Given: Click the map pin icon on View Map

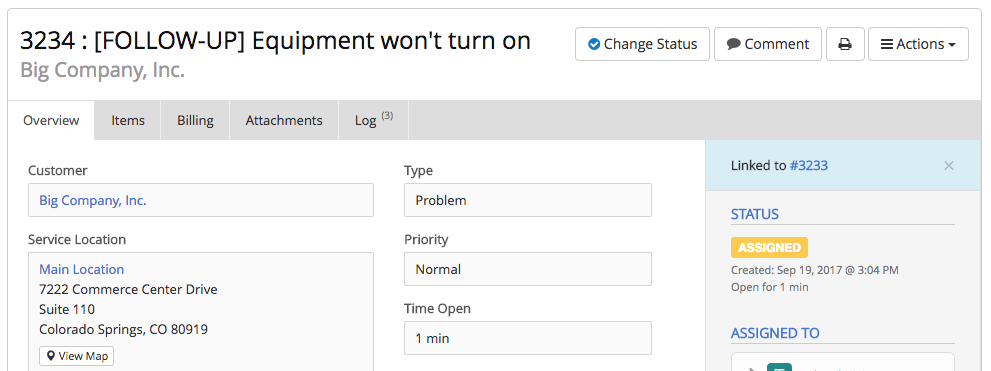Looking at the screenshot, I should pyautogui.click(x=52, y=356).
